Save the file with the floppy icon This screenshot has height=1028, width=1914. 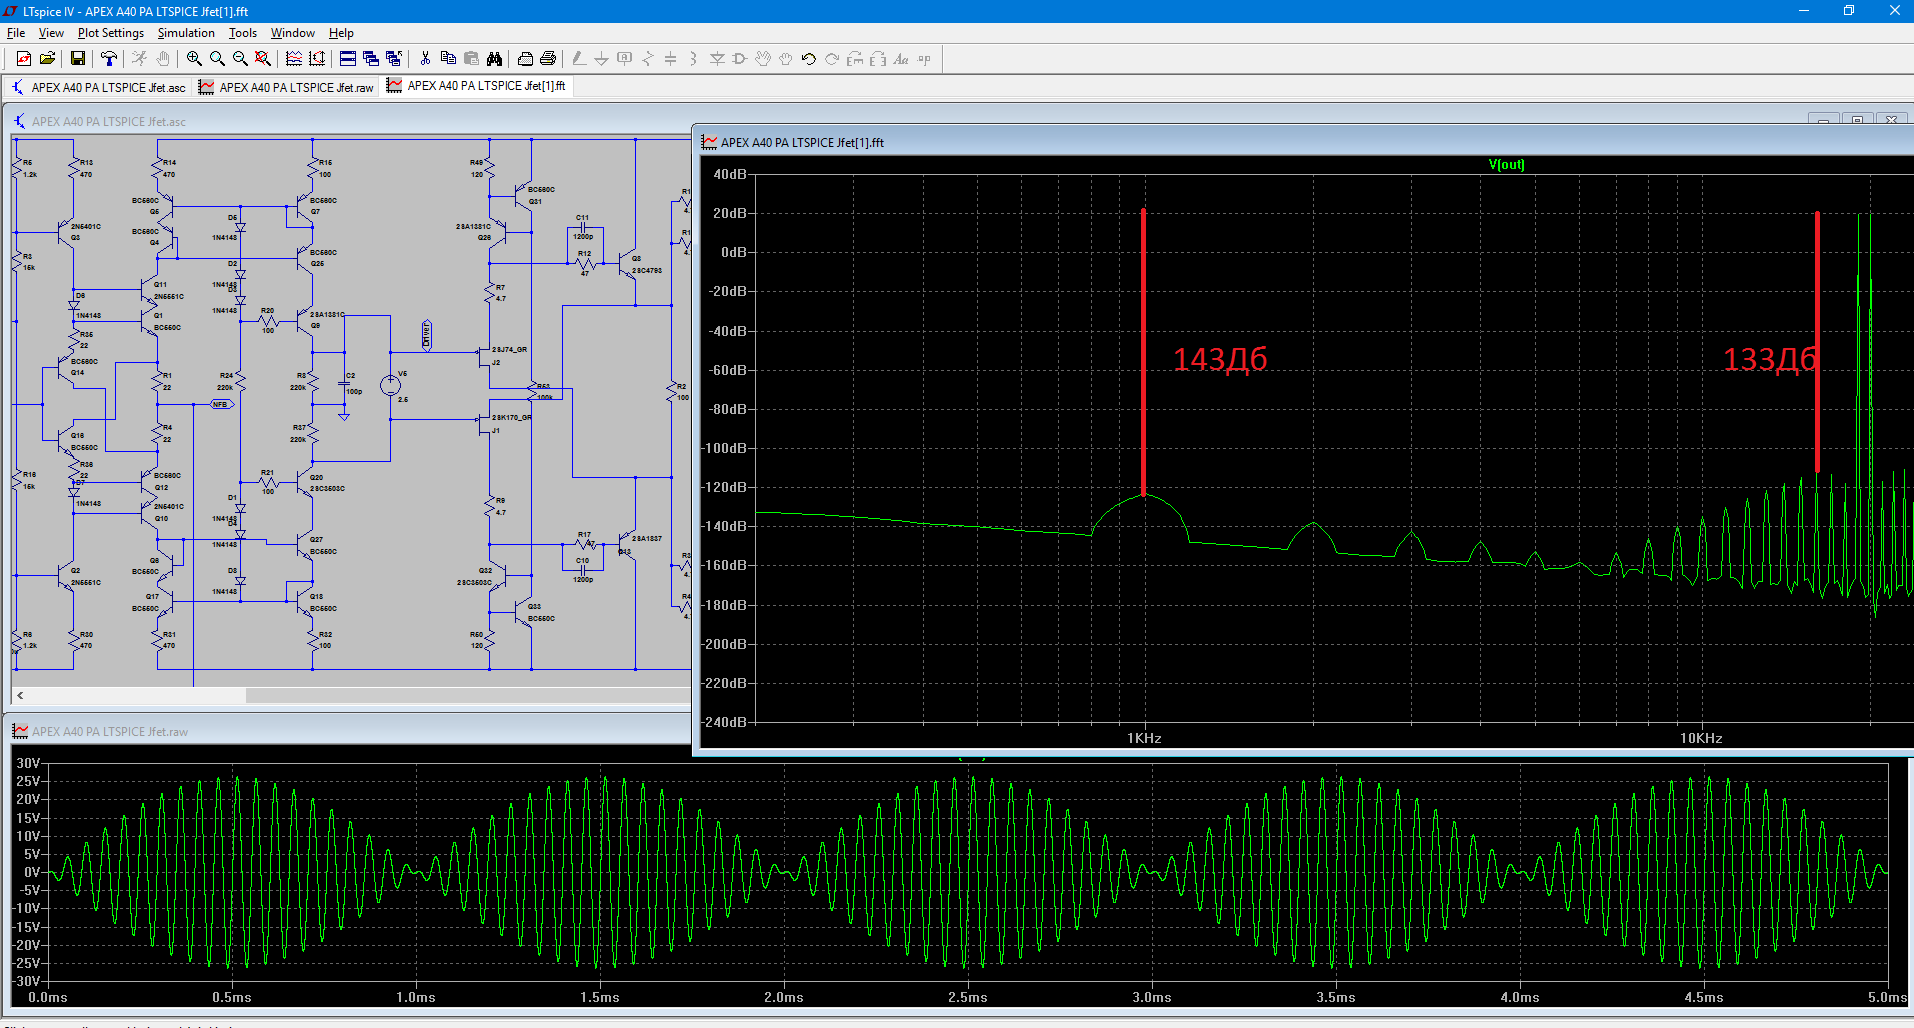[x=77, y=59]
